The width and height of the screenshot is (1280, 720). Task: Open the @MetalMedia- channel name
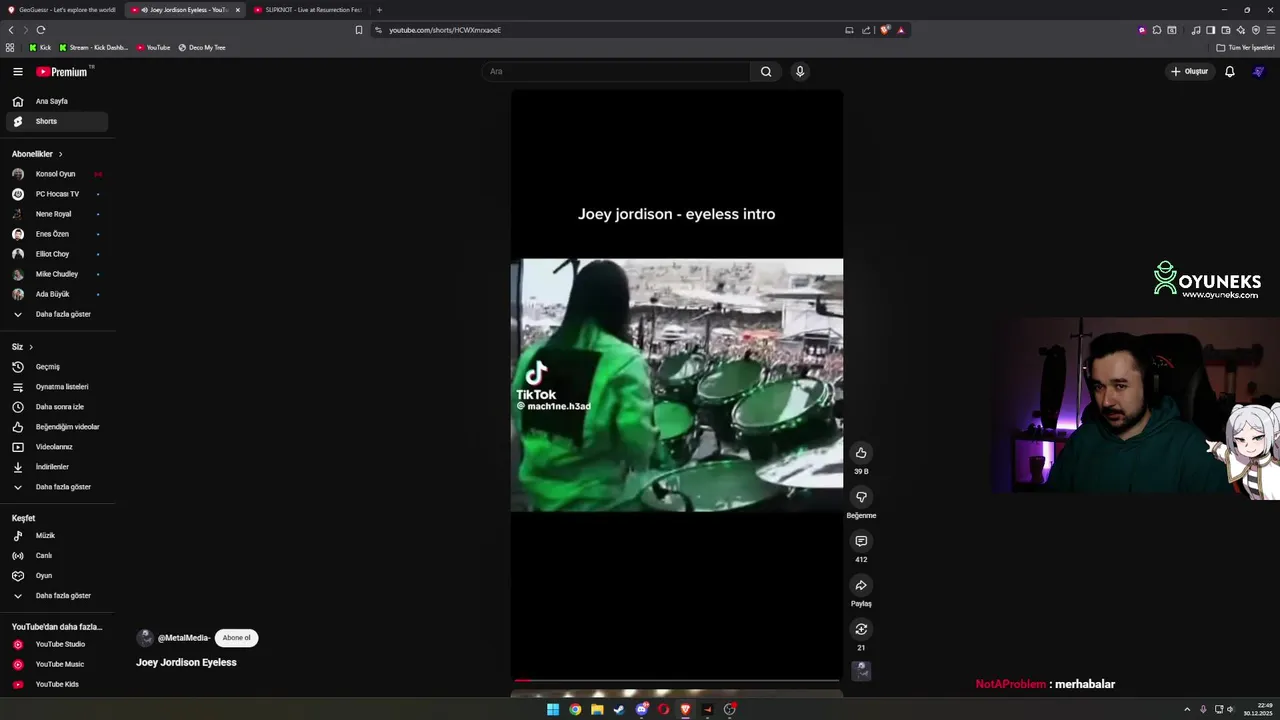coord(184,638)
